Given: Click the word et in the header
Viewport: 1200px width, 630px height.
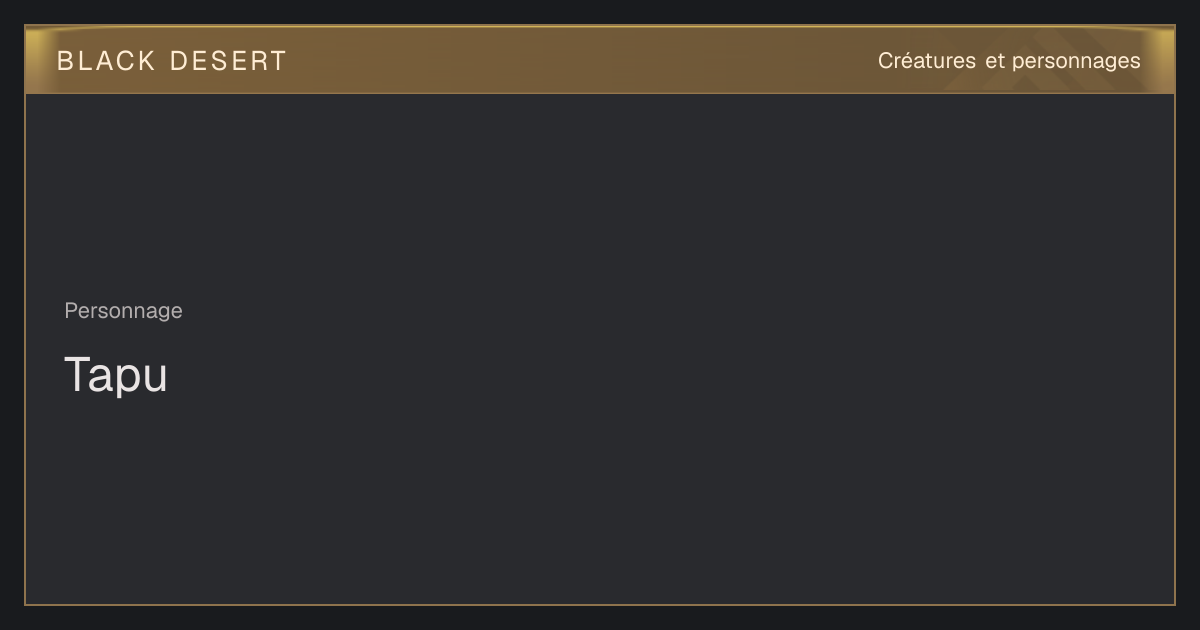Looking at the screenshot, I should tap(994, 61).
